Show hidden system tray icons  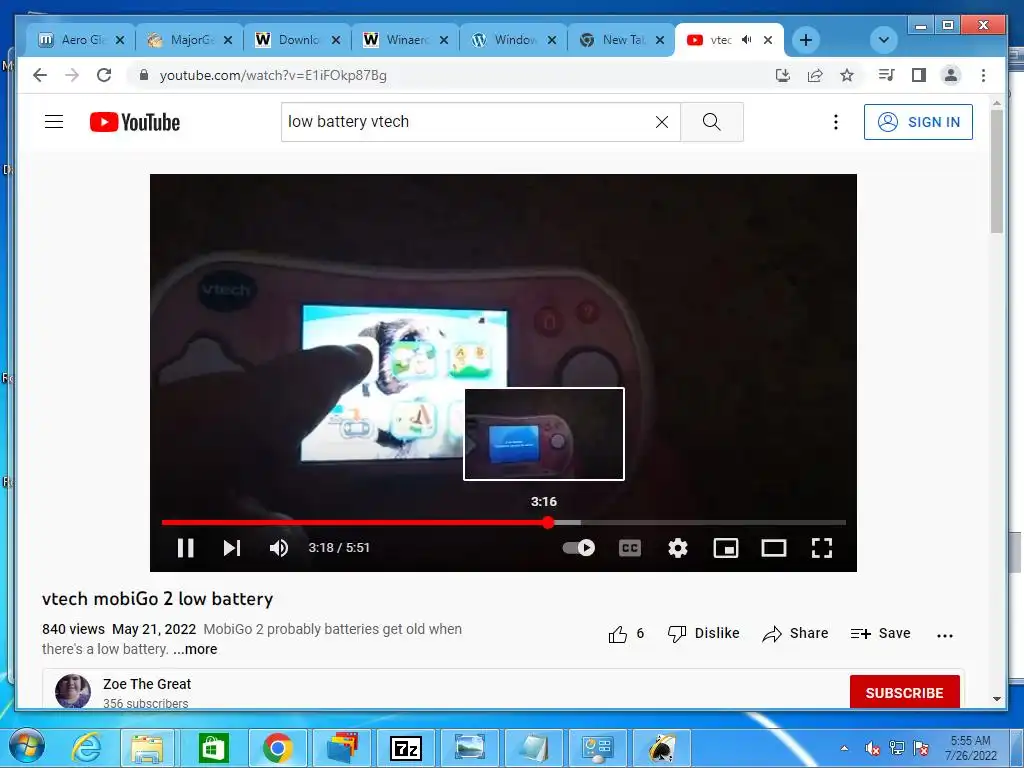(x=844, y=748)
